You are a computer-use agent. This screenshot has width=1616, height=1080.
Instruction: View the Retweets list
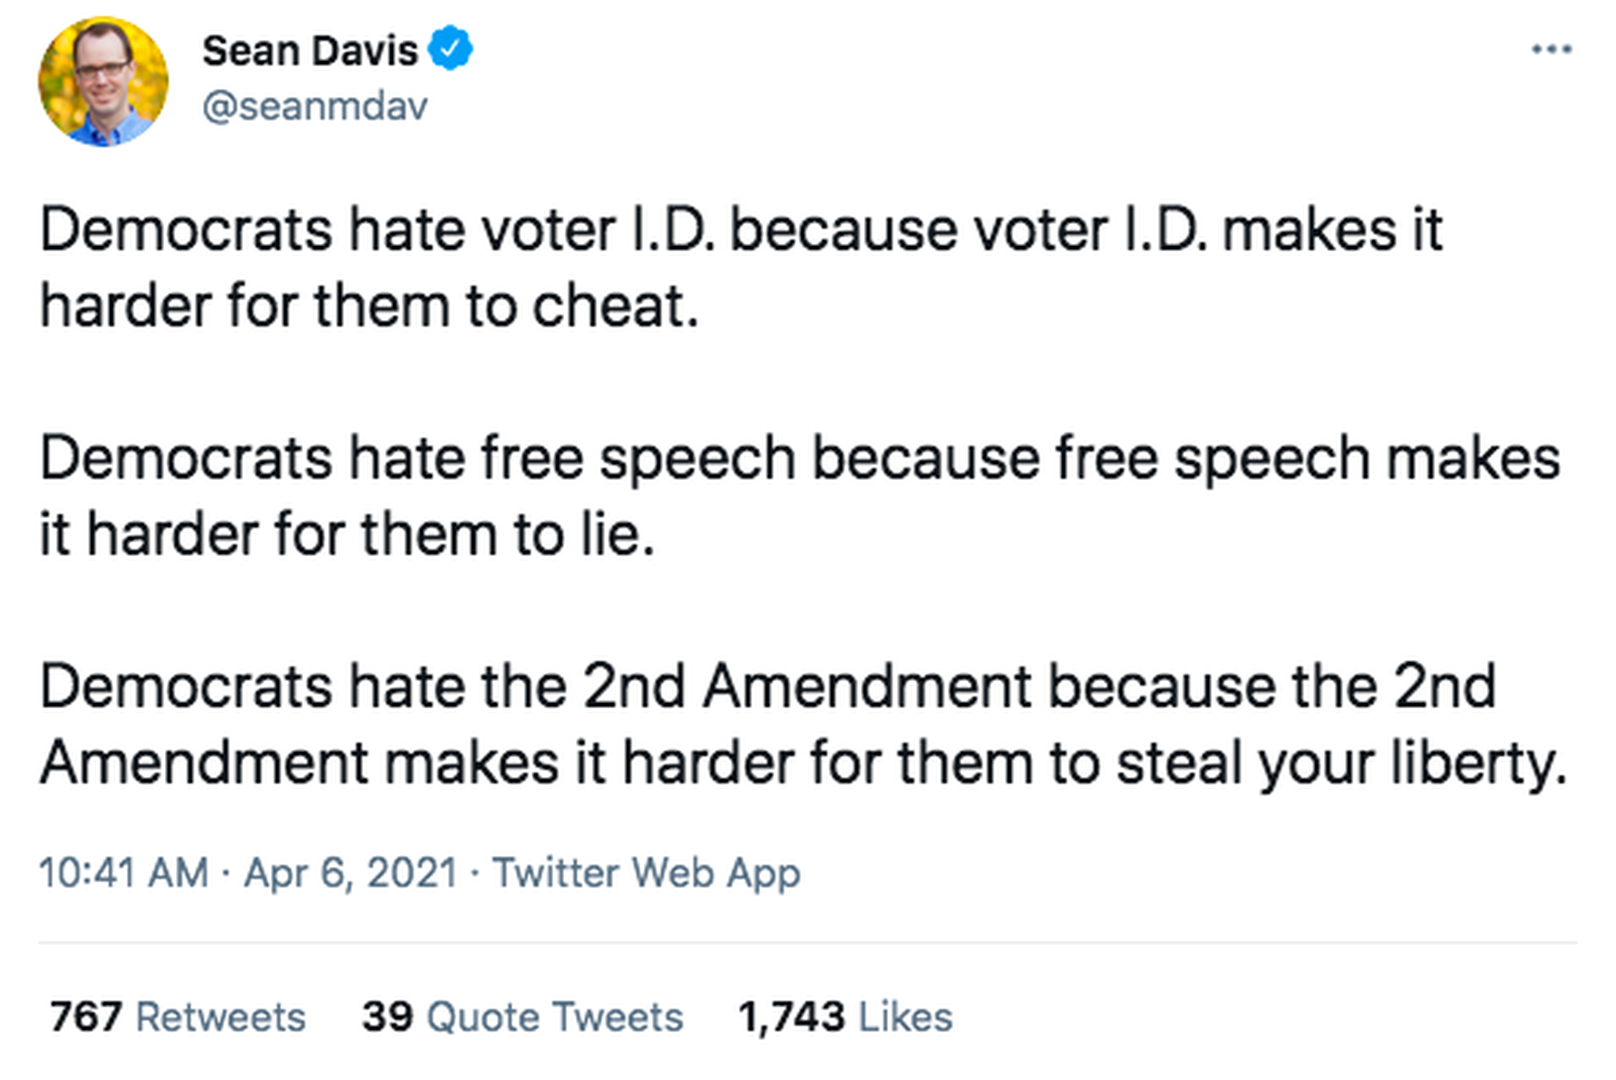[x=220, y=1017]
